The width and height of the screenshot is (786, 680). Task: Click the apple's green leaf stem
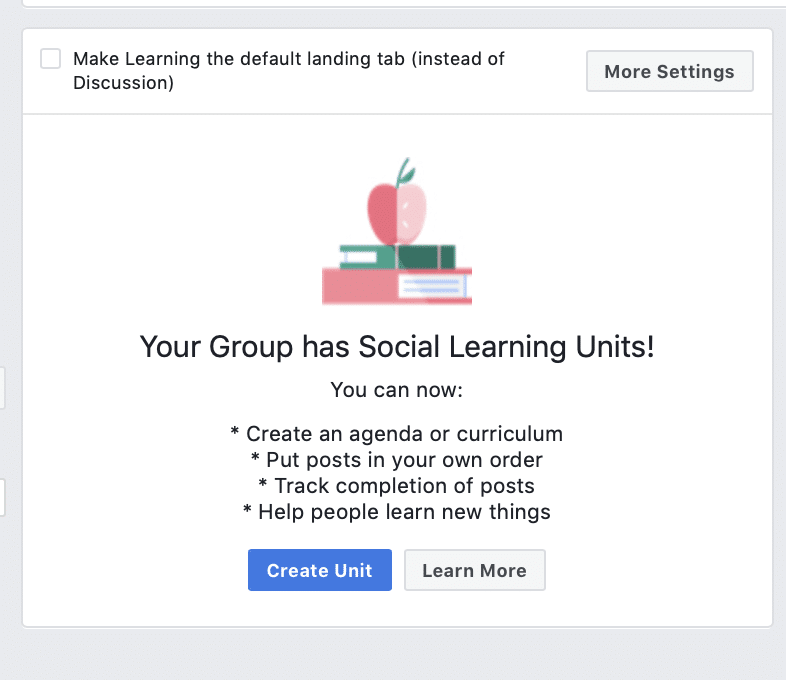coord(406,172)
